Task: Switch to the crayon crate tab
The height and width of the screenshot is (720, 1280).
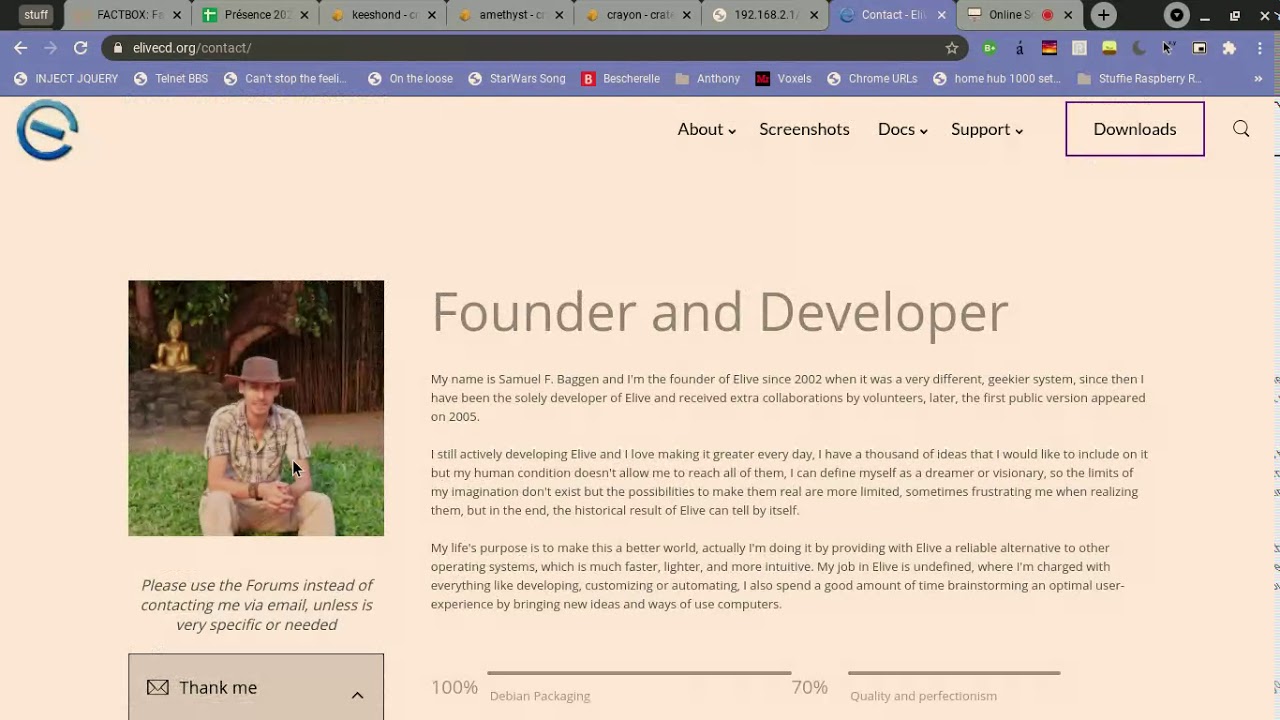Action: coord(637,15)
